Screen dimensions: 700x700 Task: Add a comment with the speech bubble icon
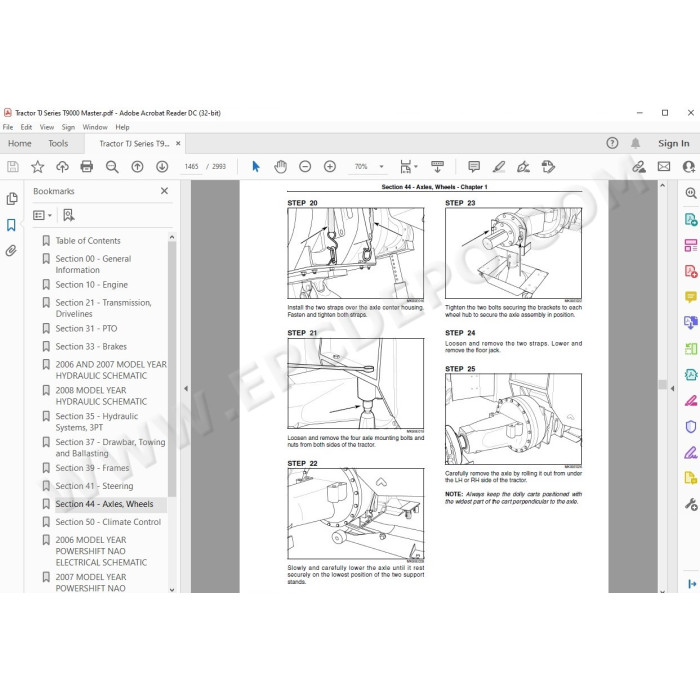pos(474,167)
